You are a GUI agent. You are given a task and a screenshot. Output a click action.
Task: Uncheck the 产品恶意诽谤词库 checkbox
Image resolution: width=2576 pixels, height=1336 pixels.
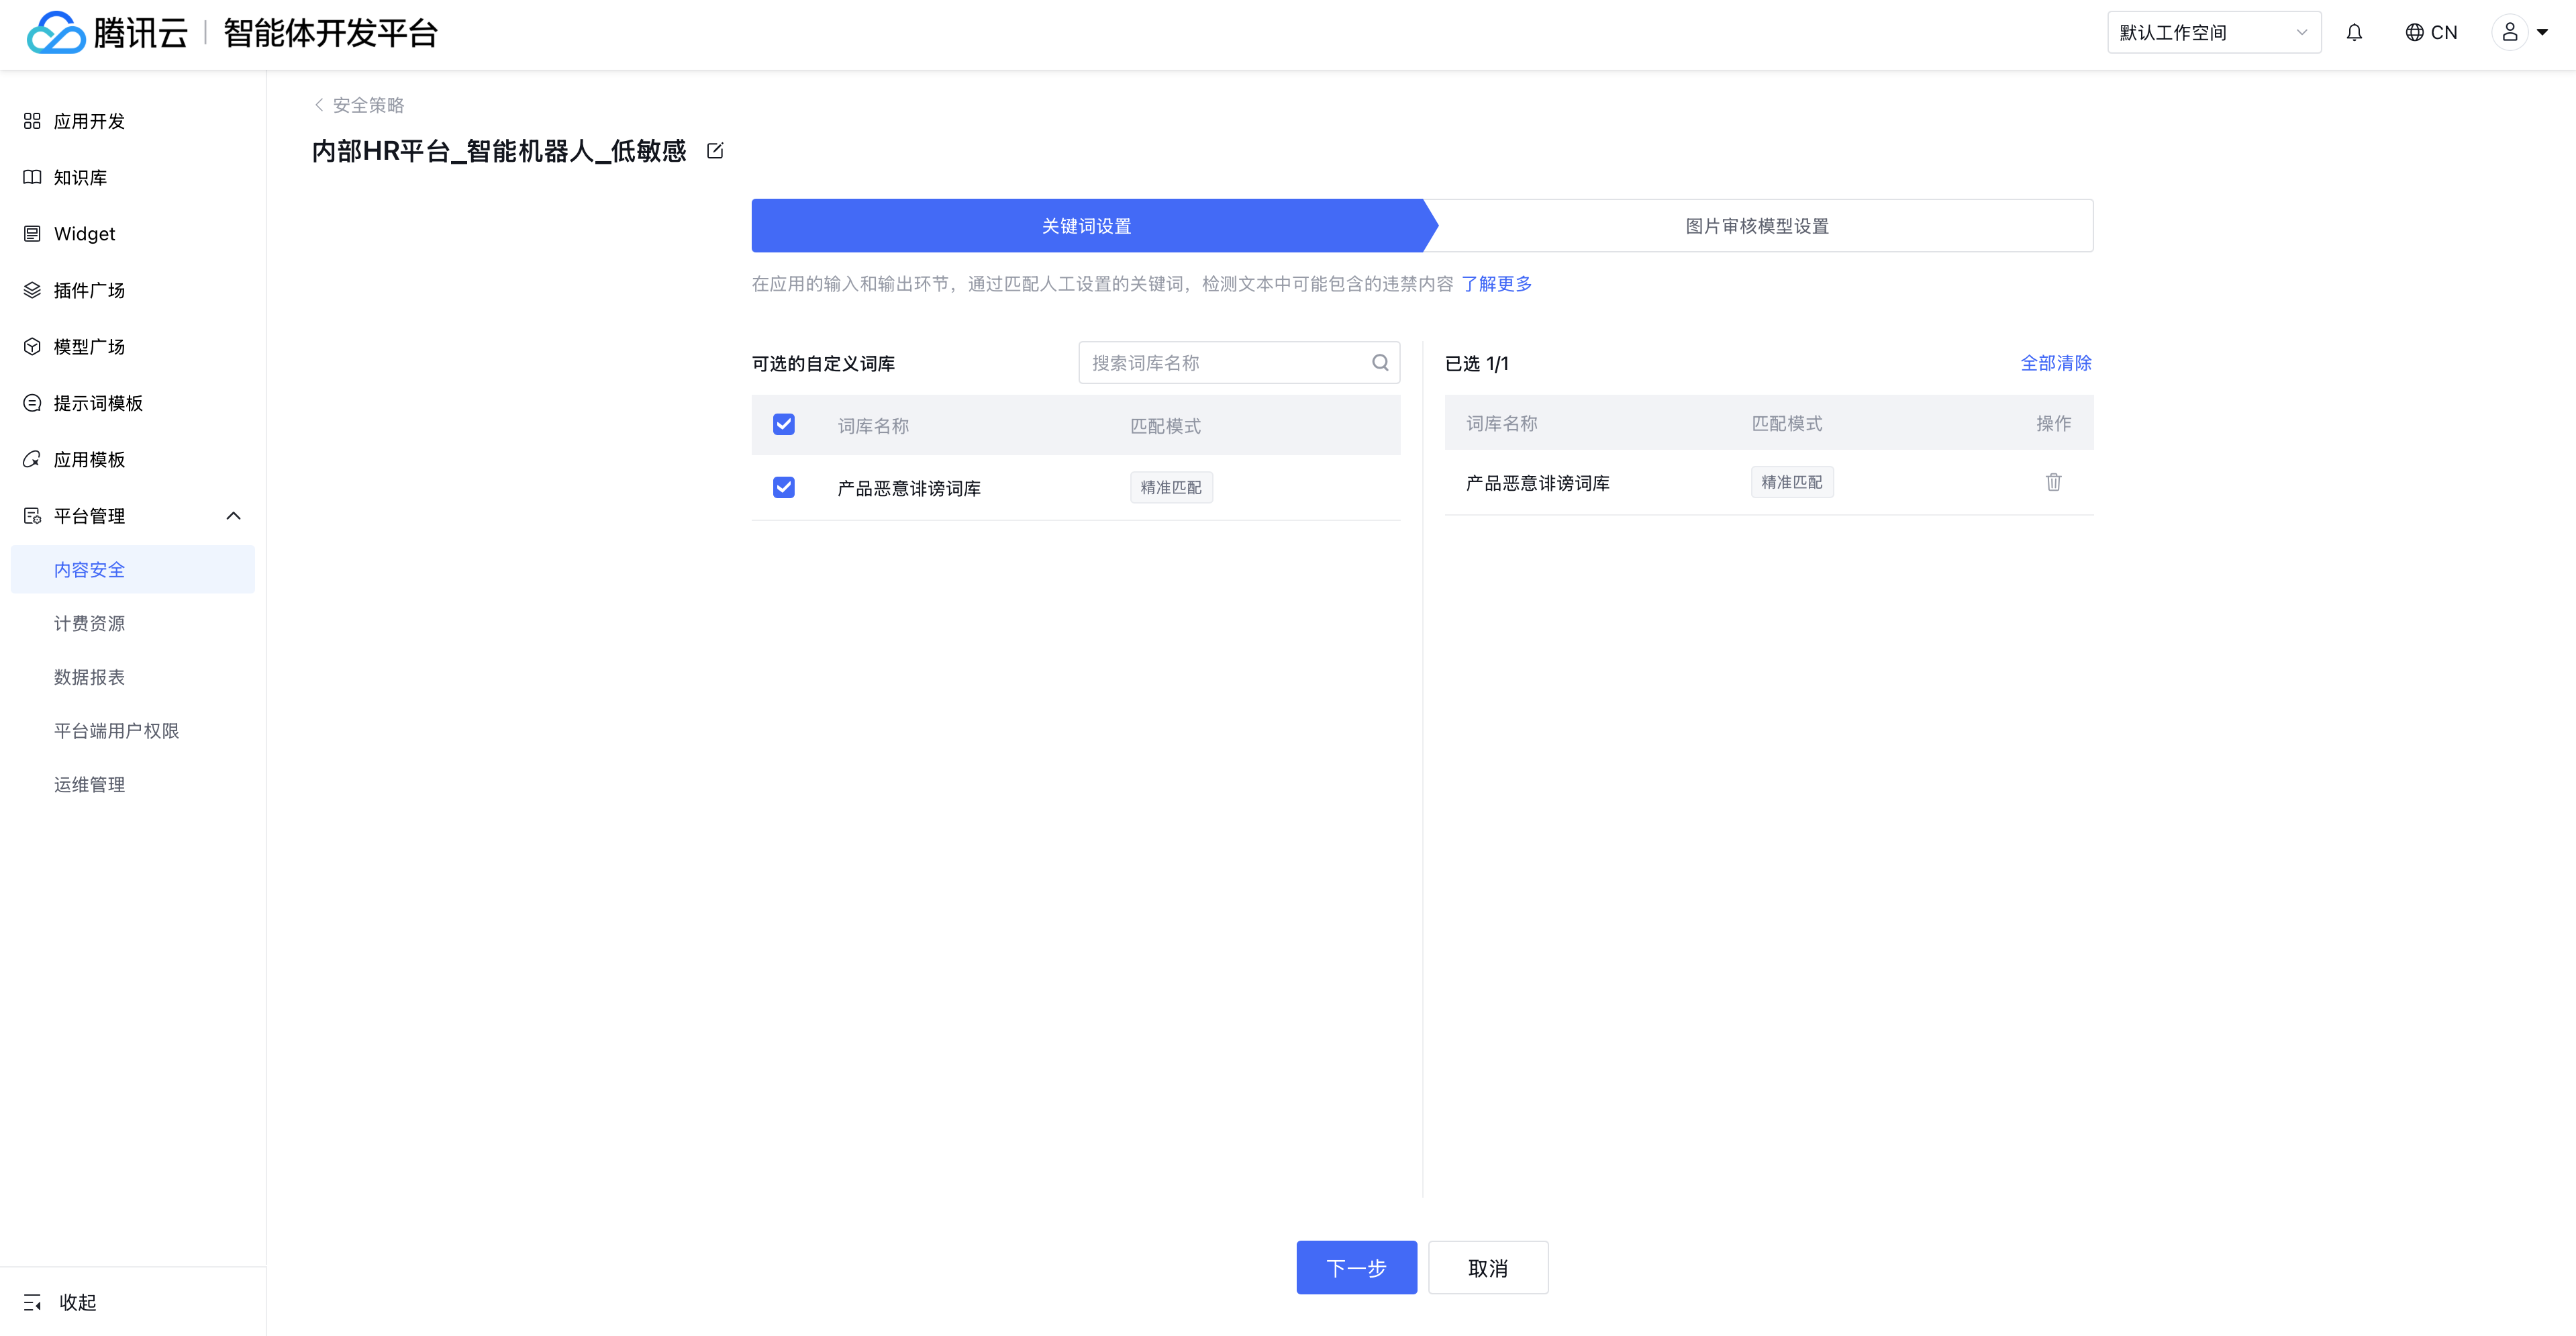(x=784, y=488)
